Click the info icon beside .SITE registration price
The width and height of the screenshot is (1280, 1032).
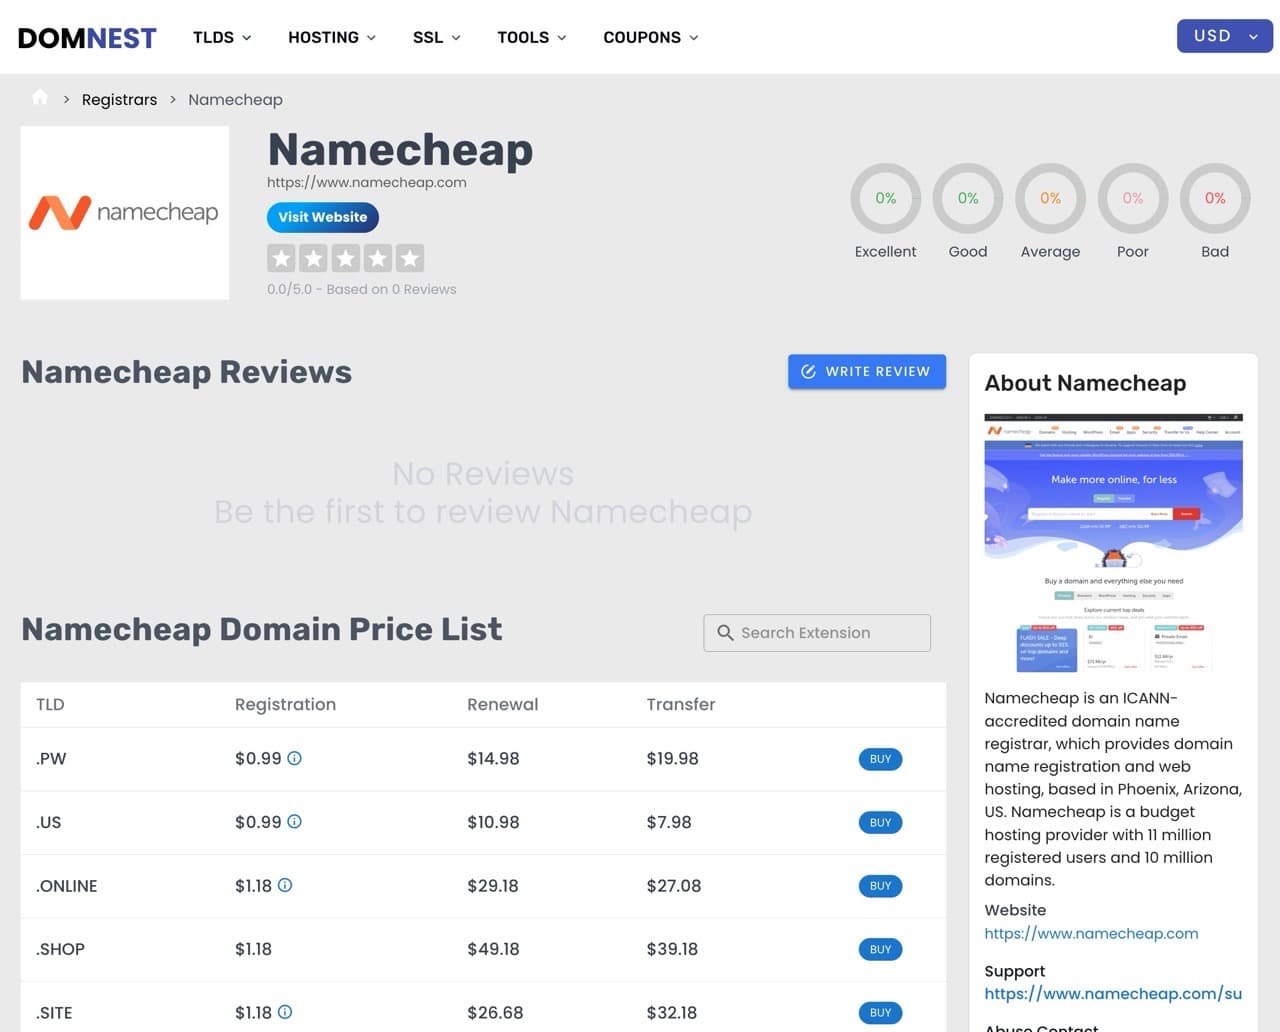coord(285,1012)
